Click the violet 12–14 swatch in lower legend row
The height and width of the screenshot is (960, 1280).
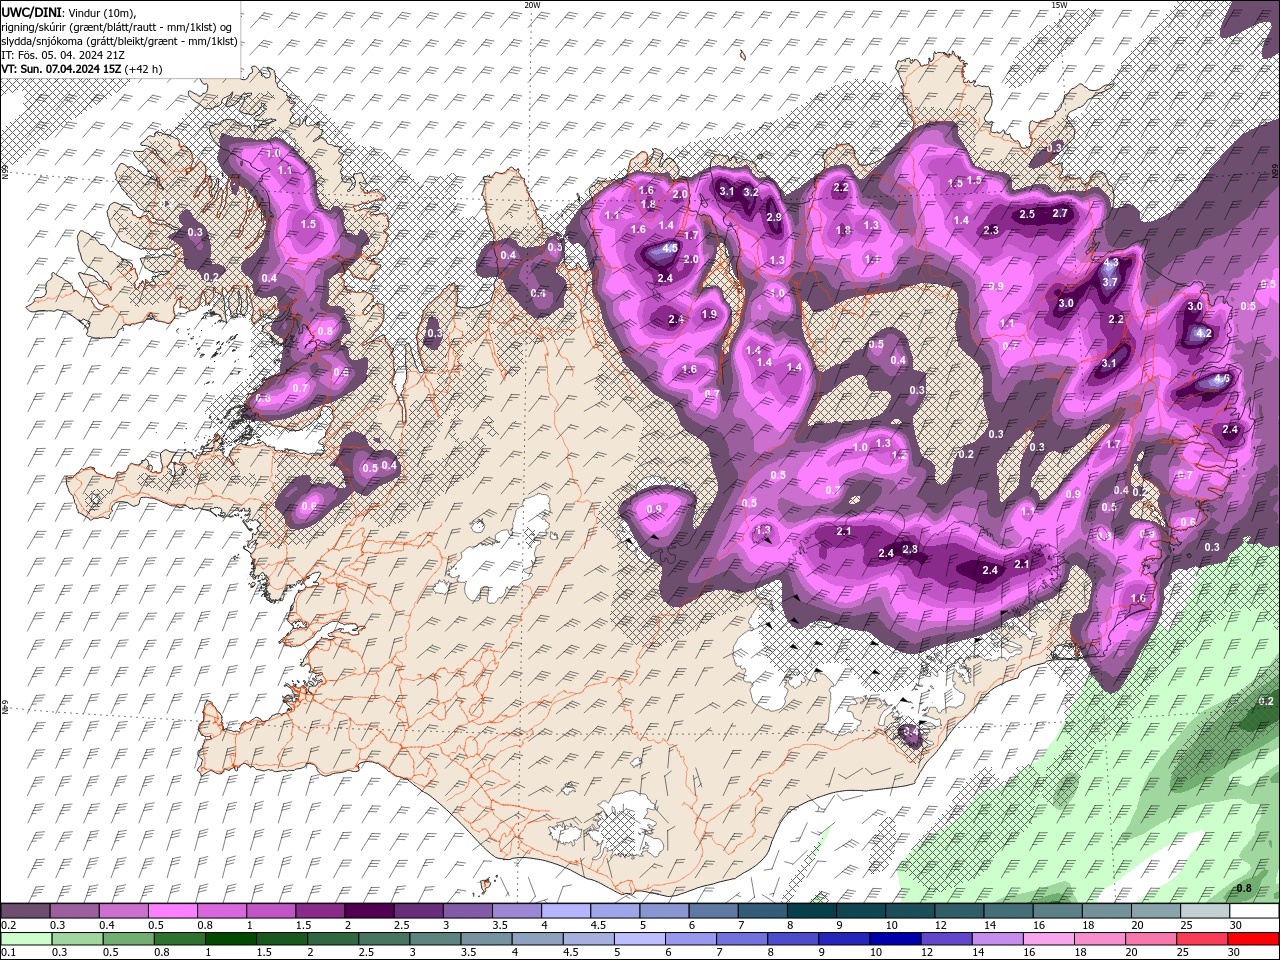945,938
